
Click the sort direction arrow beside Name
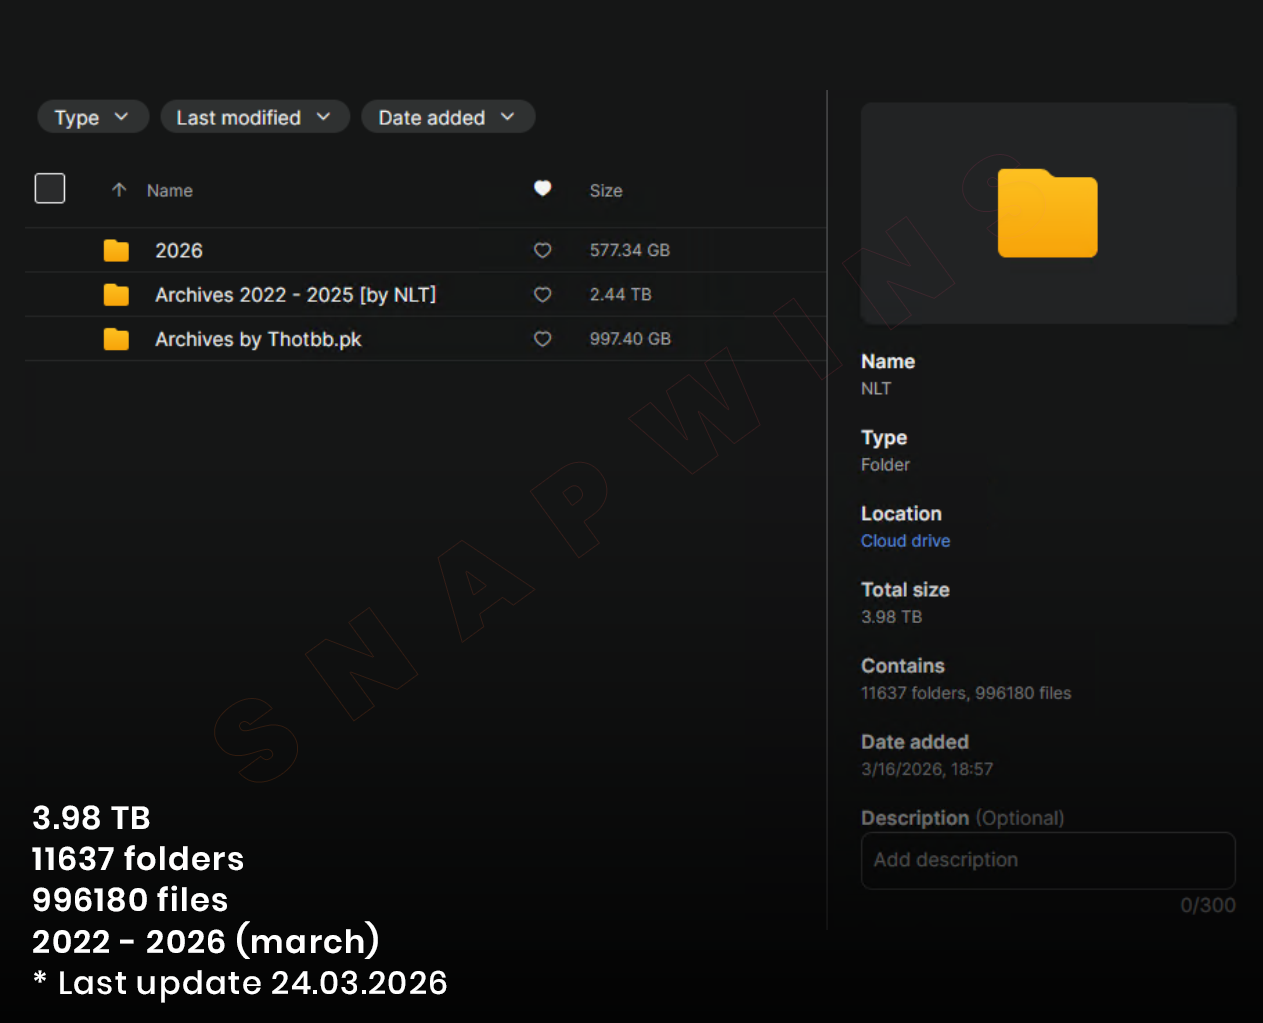point(119,190)
